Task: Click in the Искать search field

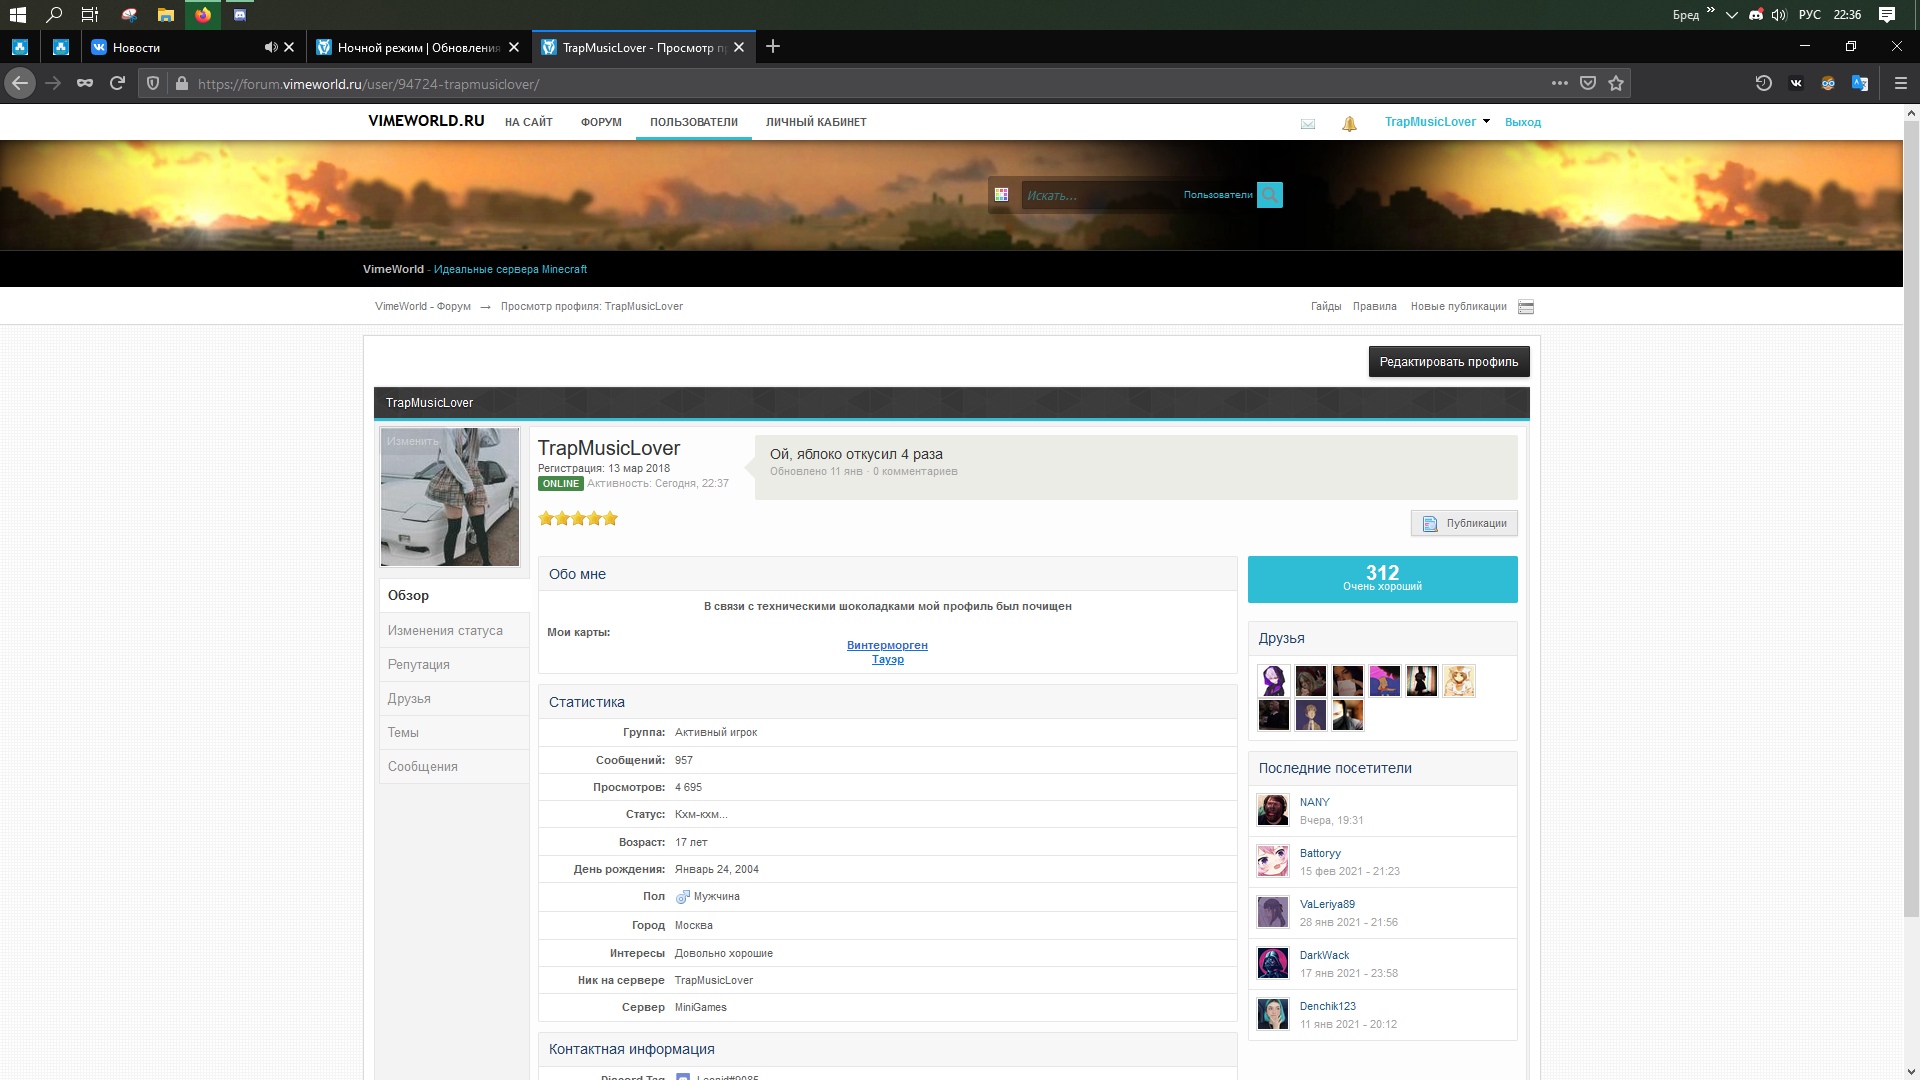Action: (1100, 195)
